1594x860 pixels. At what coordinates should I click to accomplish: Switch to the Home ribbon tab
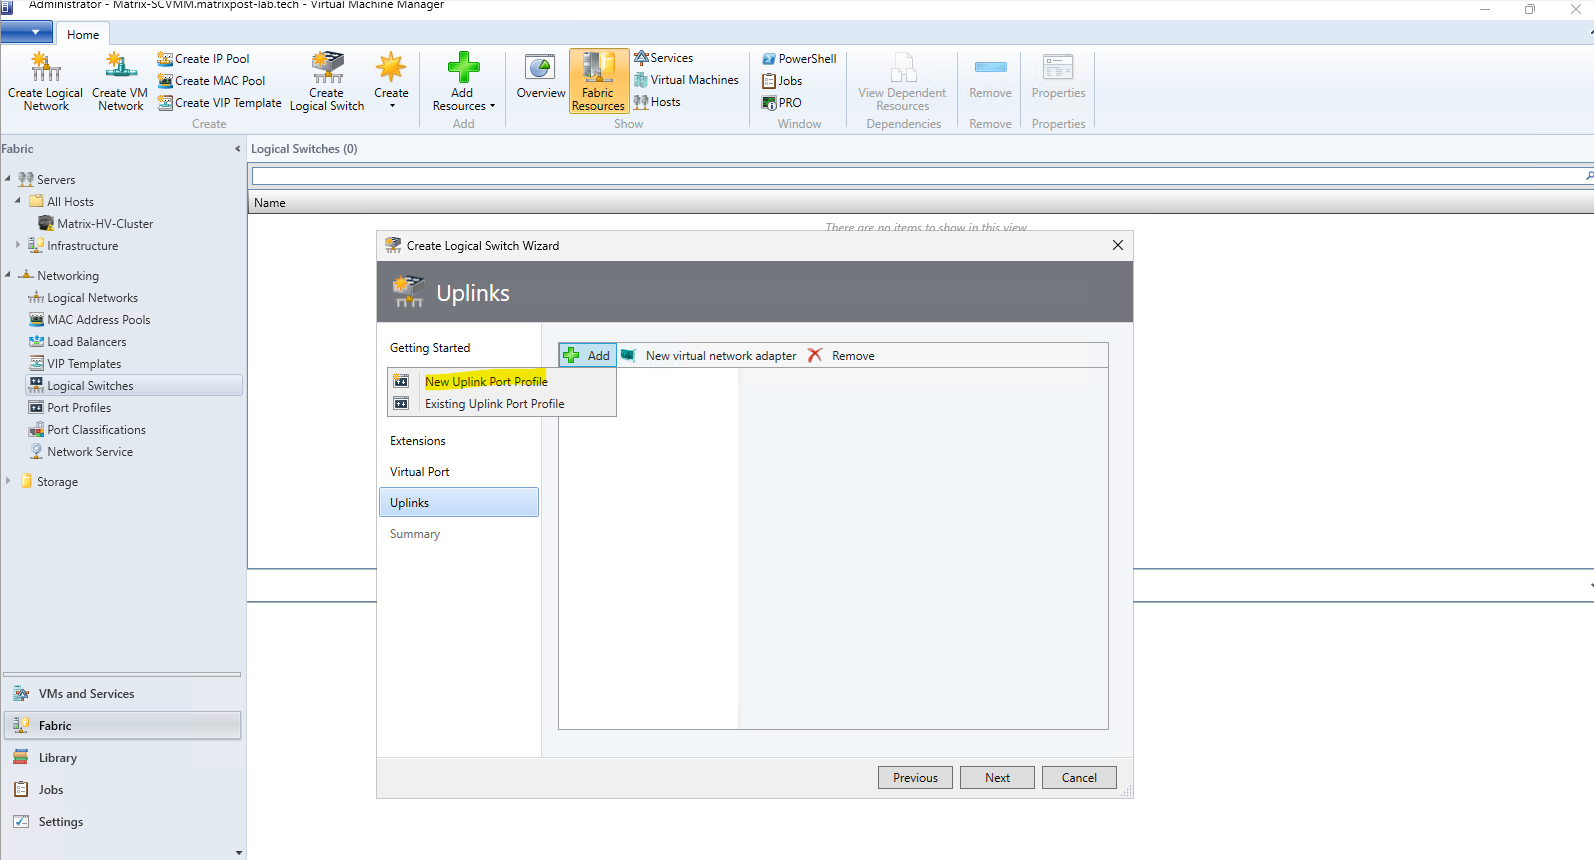tap(83, 35)
